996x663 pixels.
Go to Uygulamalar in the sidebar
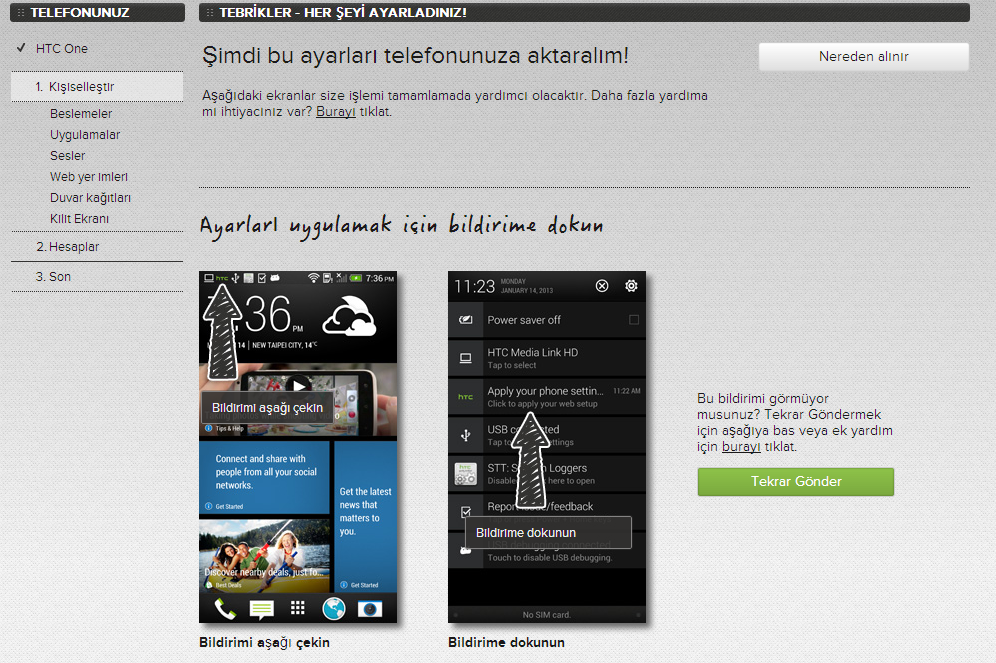[85, 135]
